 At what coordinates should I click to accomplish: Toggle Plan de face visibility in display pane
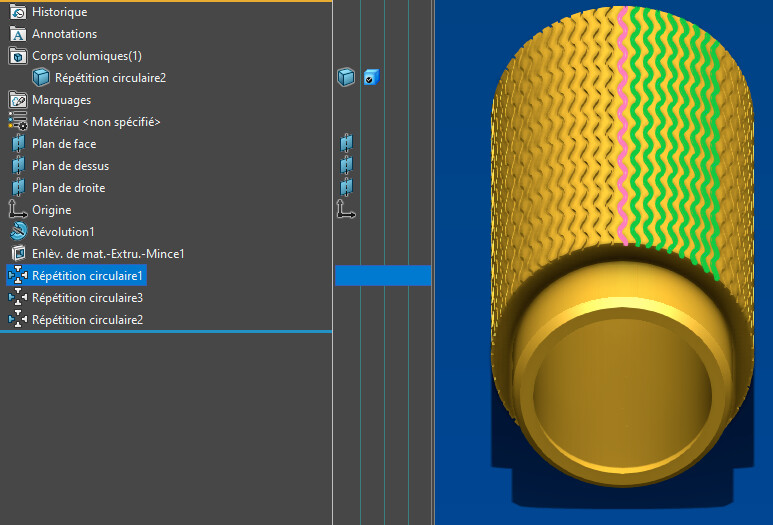(x=347, y=143)
